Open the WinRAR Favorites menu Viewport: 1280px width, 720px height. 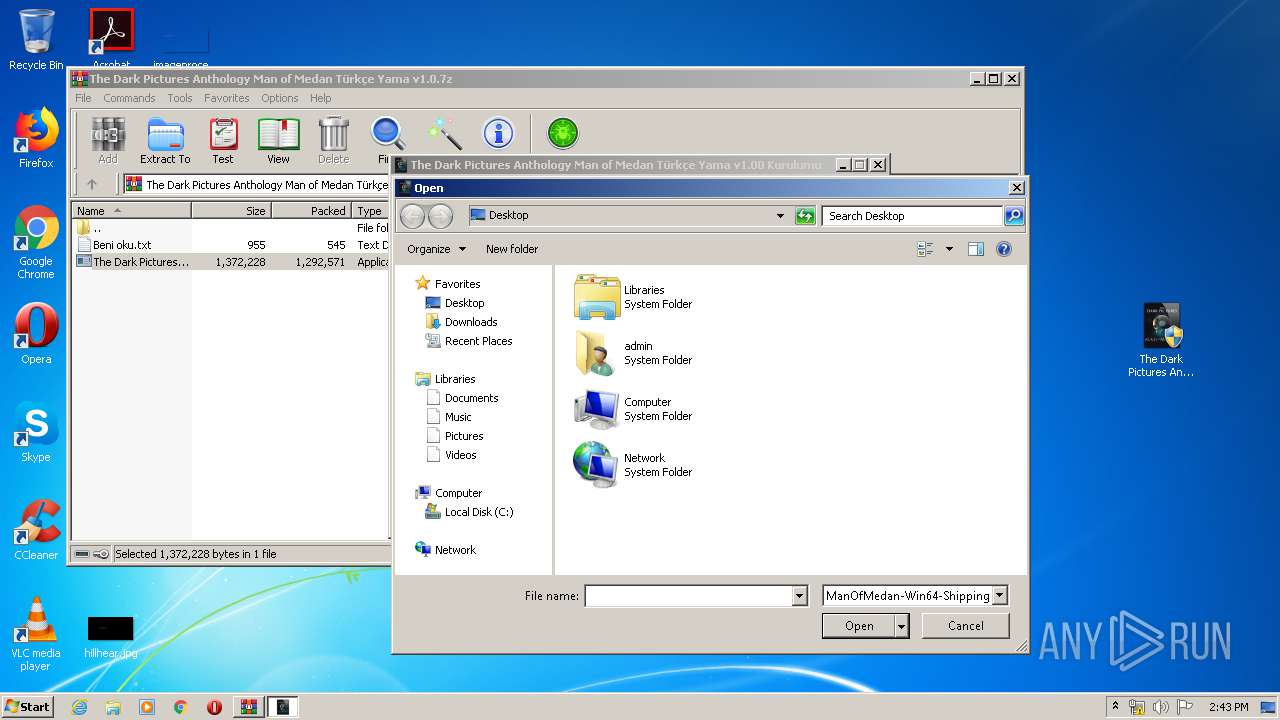point(227,98)
